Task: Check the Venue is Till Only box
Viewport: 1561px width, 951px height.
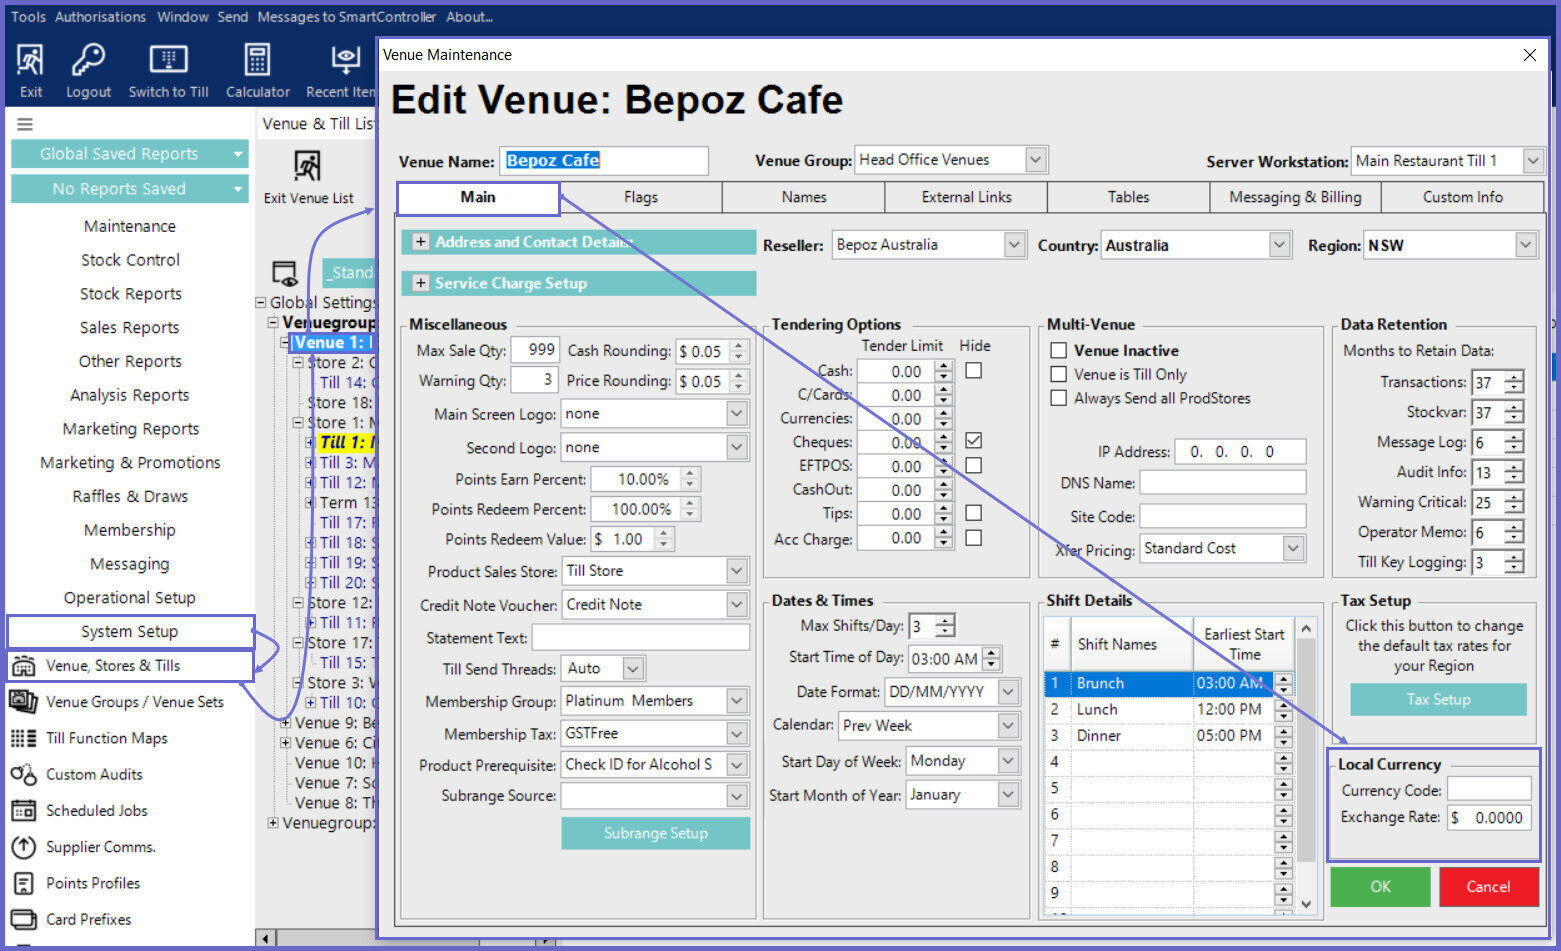Action: (x=1058, y=374)
